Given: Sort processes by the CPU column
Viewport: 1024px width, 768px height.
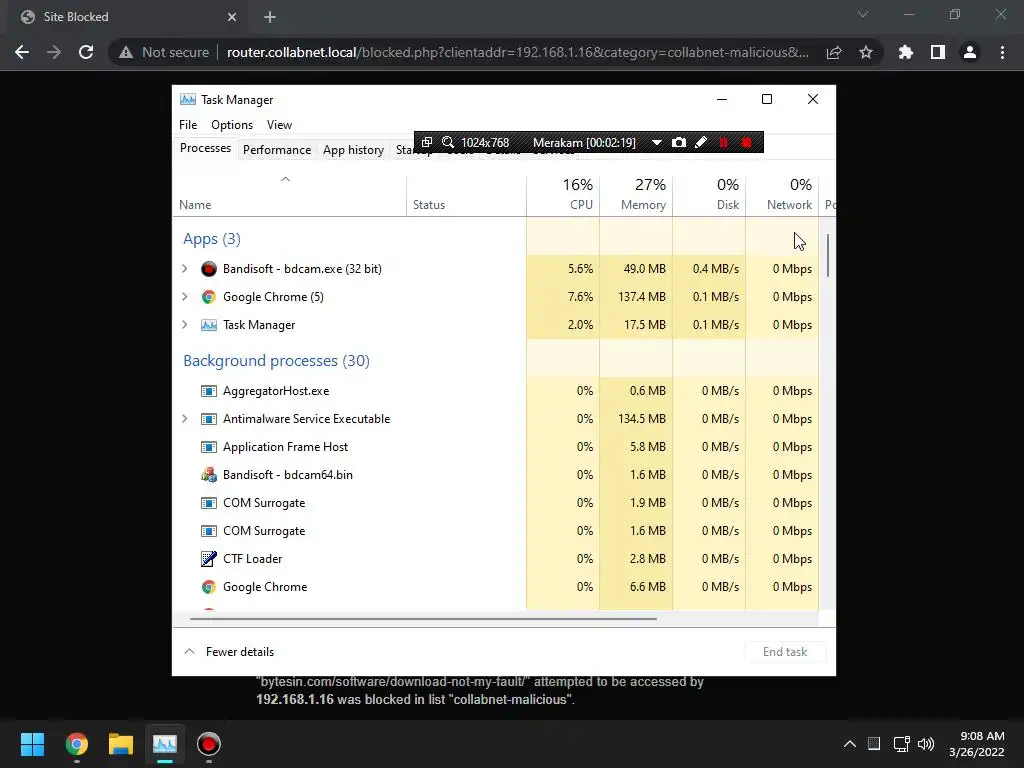Looking at the screenshot, I should pos(563,195).
